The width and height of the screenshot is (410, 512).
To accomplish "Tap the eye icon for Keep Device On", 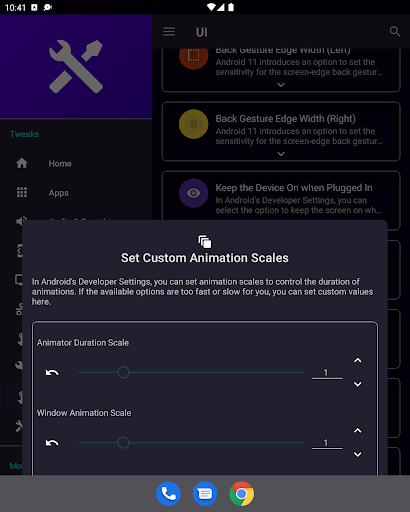I will click(x=193, y=193).
